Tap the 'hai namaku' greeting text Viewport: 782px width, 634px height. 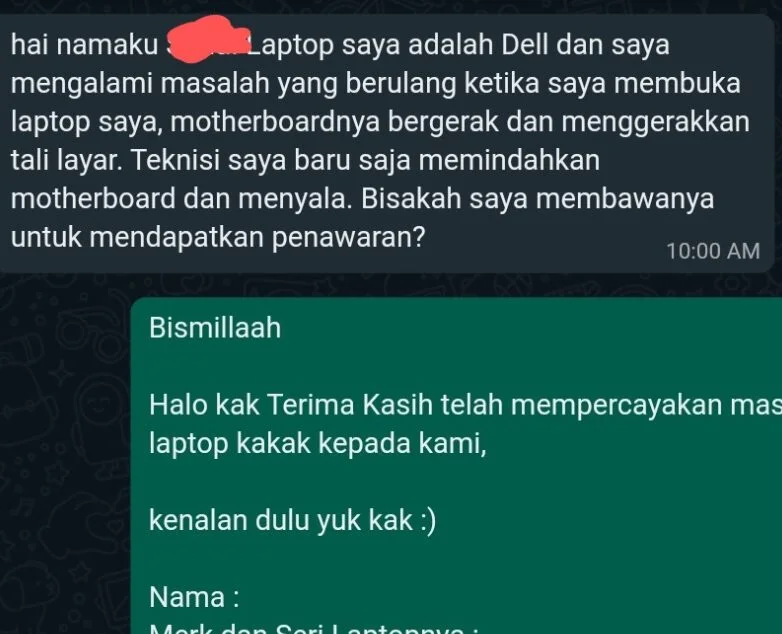(x=84, y=45)
